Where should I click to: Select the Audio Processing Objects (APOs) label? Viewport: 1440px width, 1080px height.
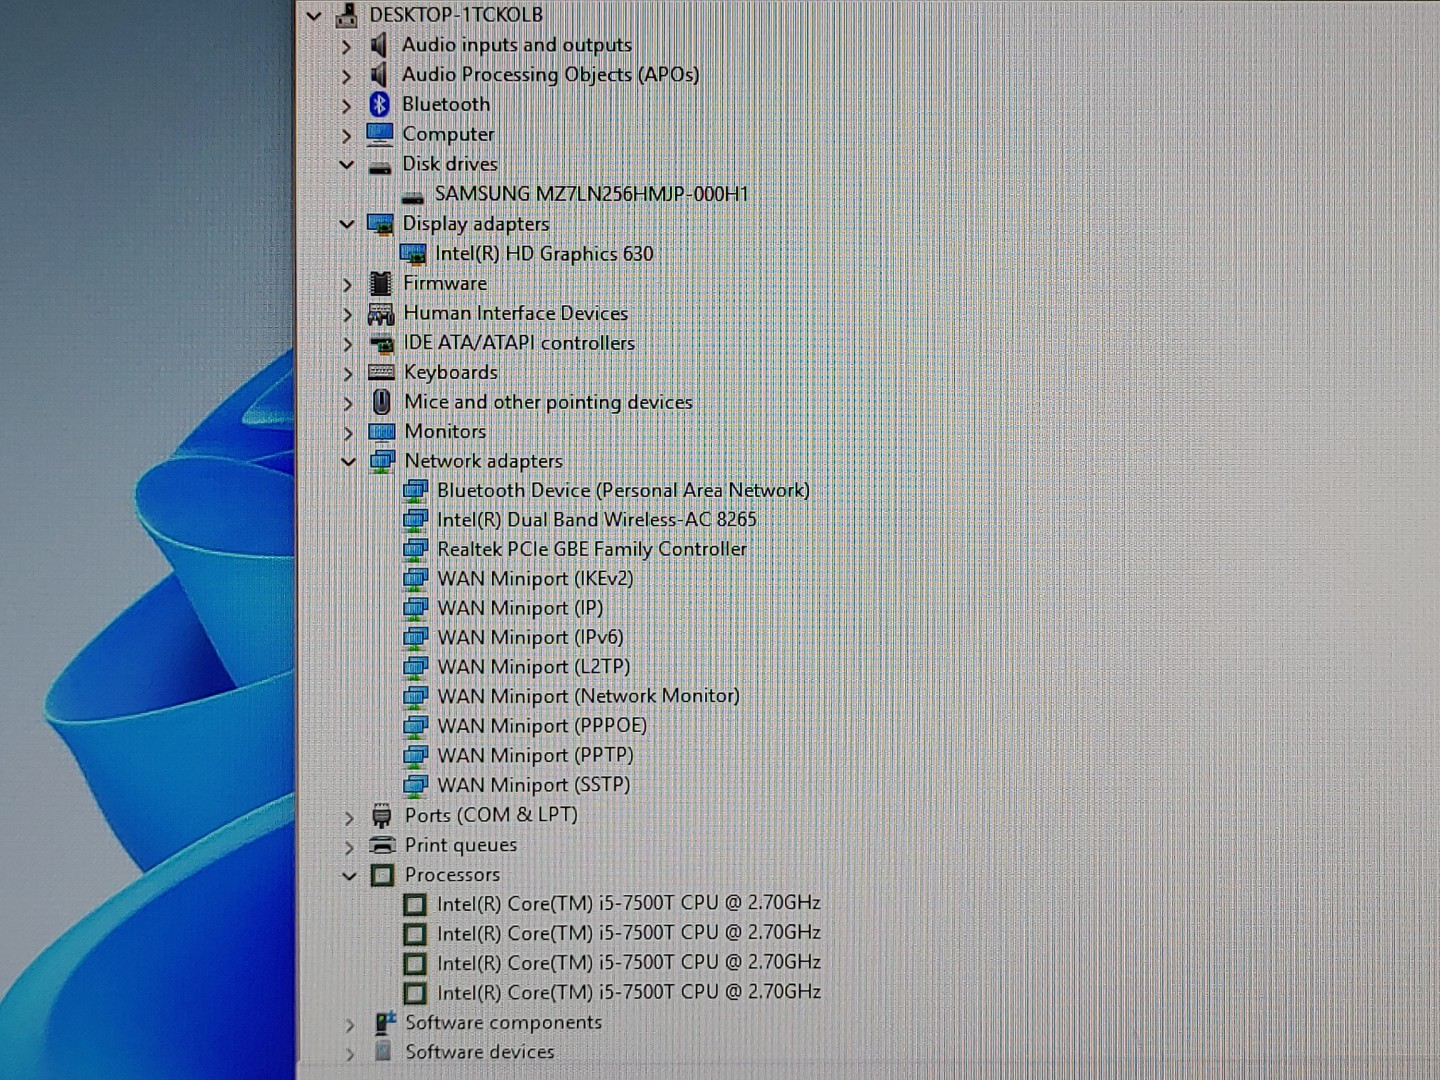(551, 75)
